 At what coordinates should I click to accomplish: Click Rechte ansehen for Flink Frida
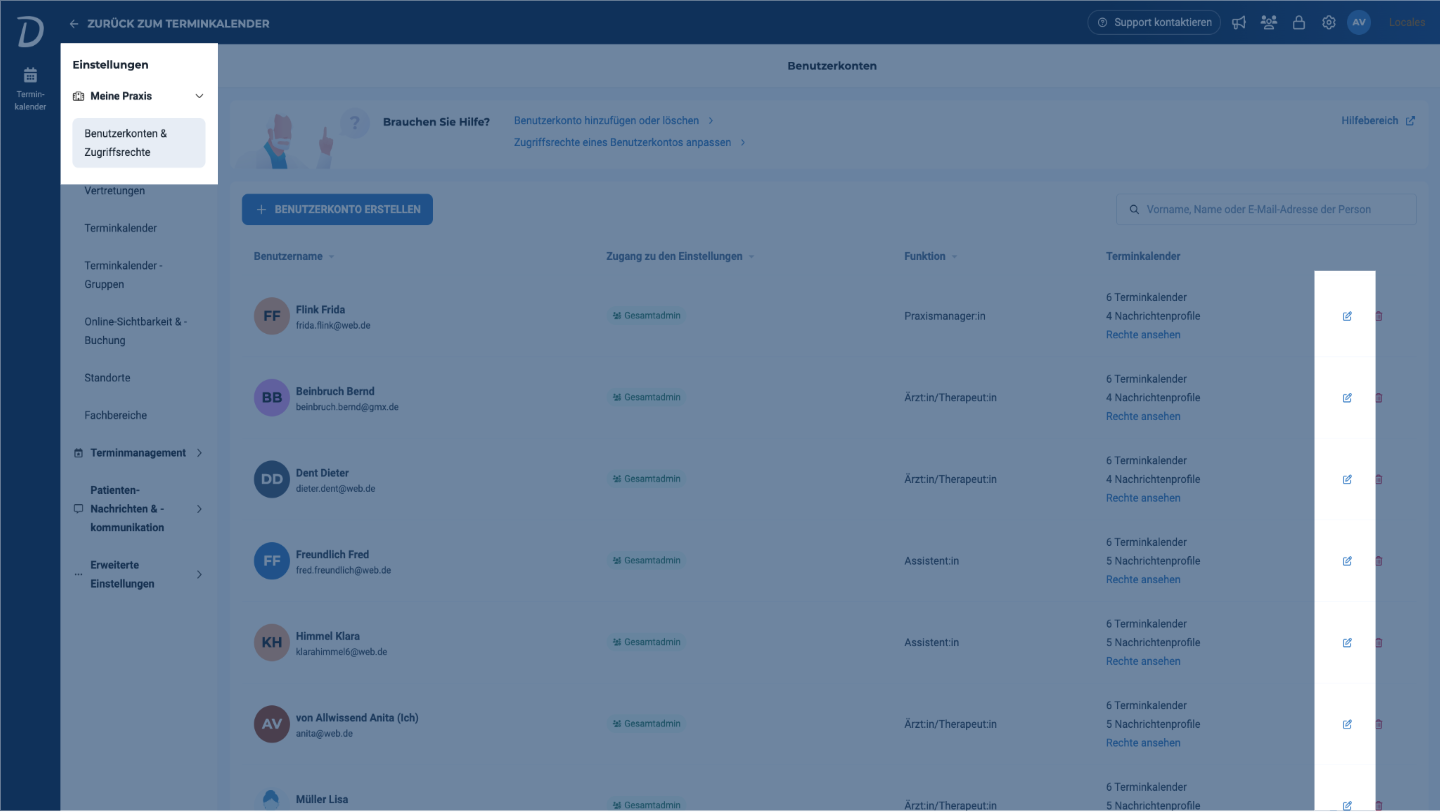point(1143,335)
